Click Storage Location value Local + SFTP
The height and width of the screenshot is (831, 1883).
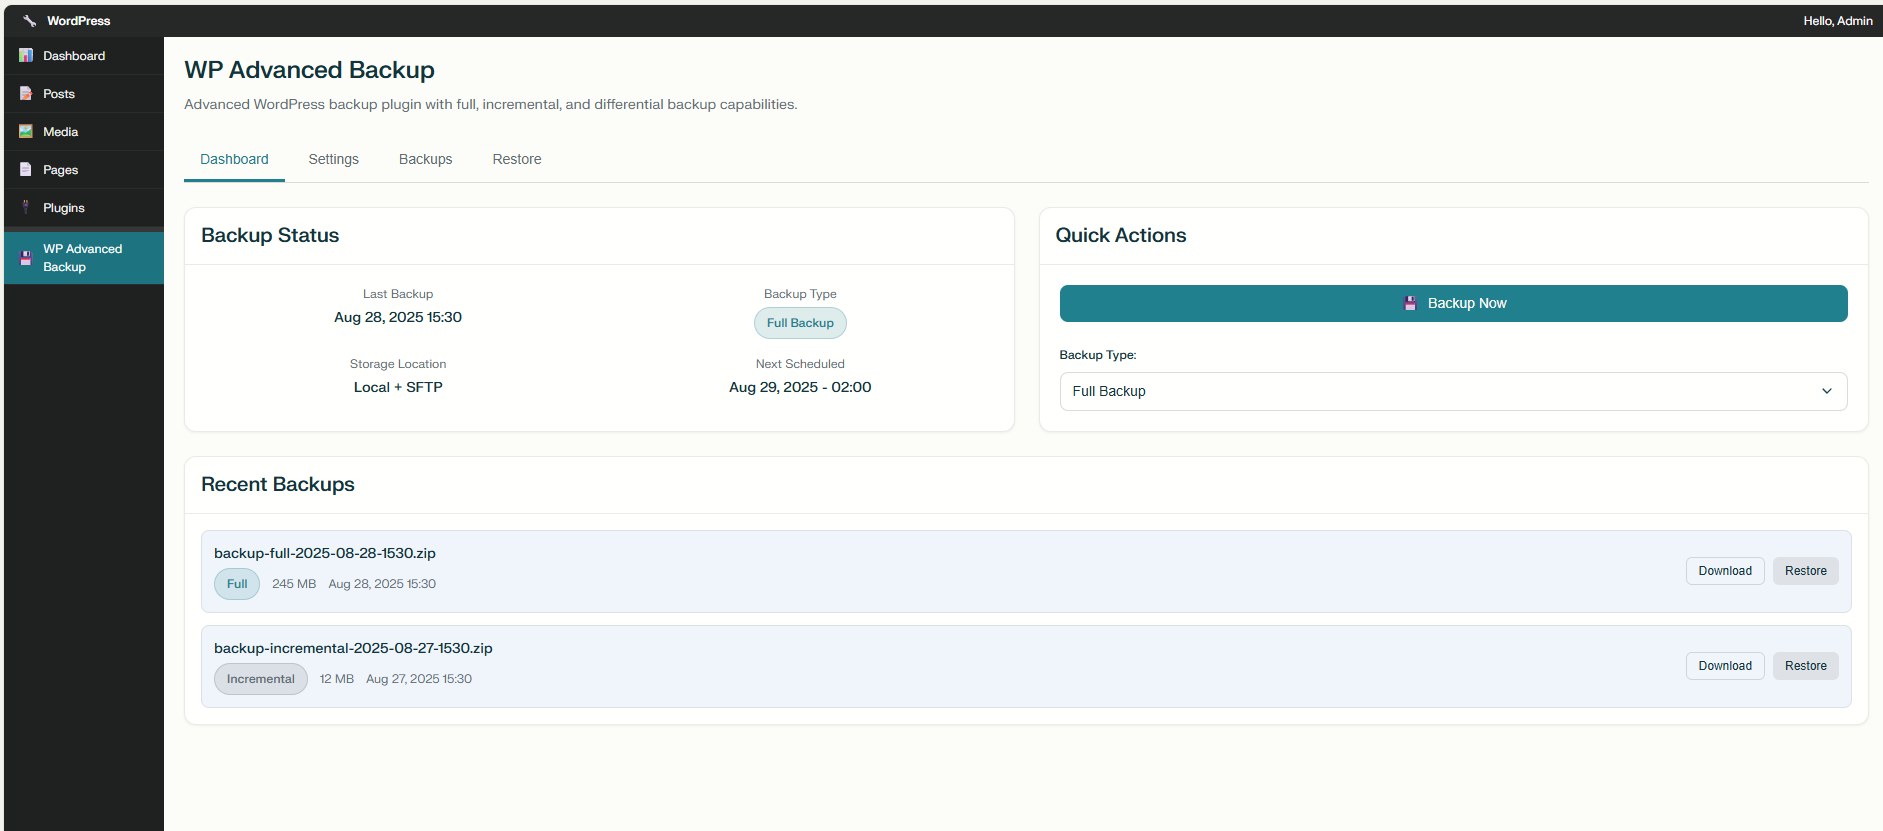(398, 387)
